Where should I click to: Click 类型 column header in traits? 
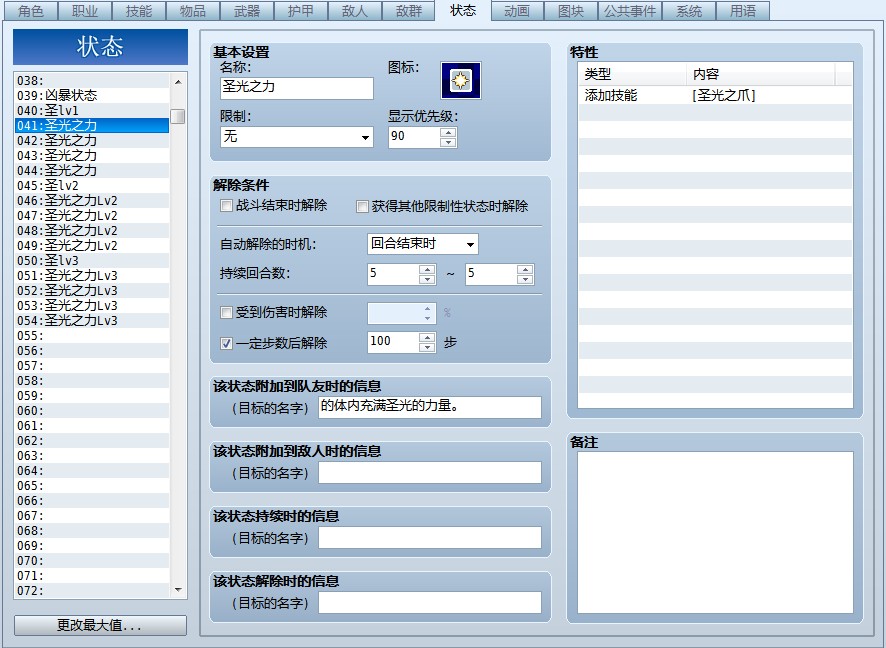coord(633,74)
